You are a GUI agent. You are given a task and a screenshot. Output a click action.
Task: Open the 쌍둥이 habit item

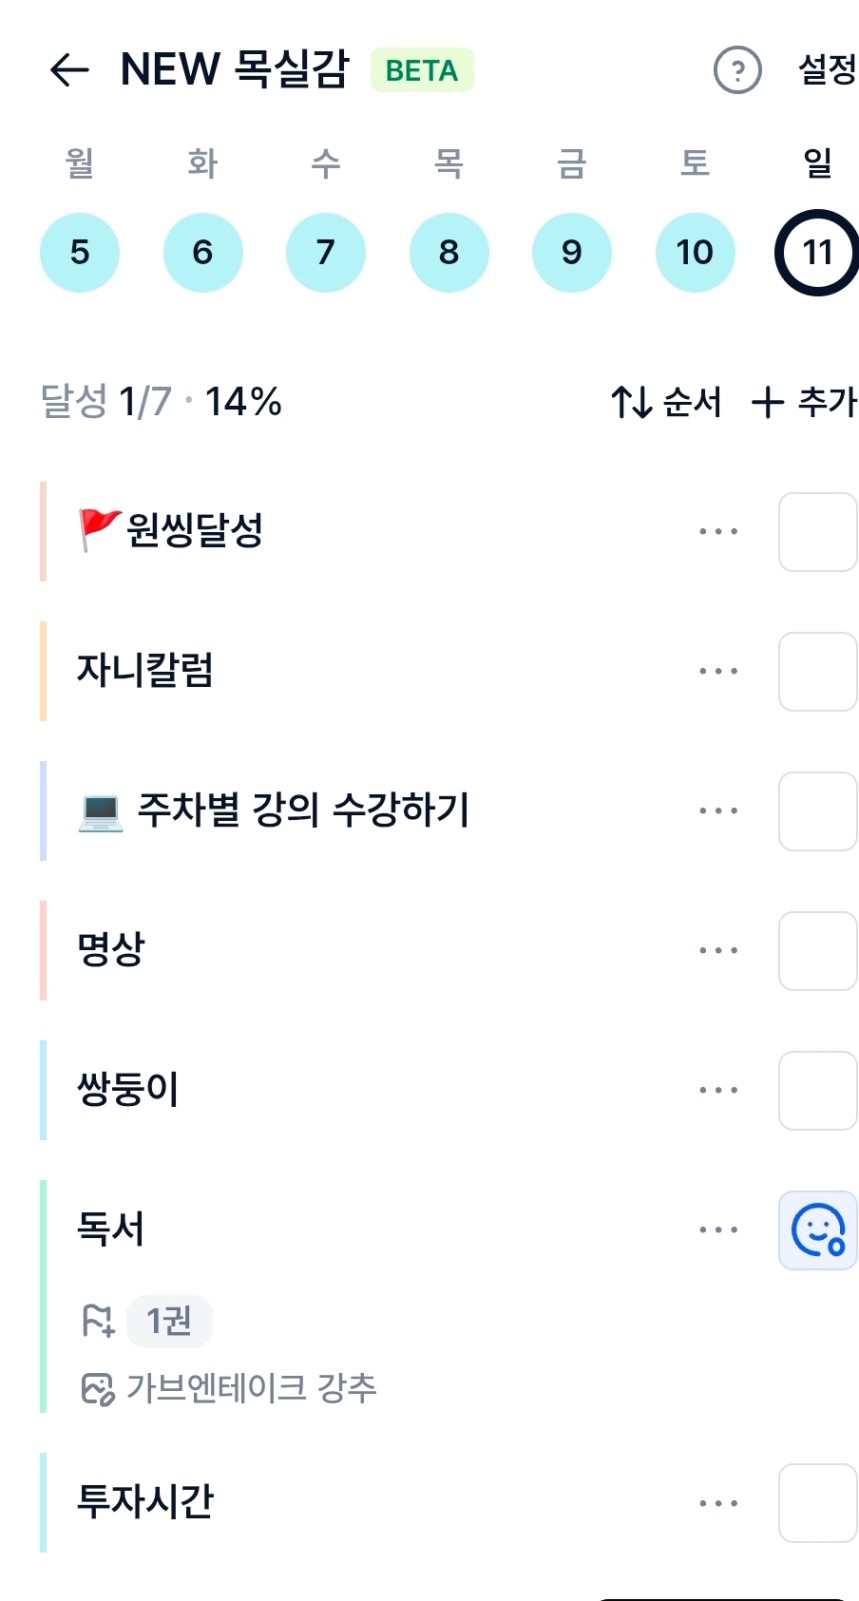(x=128, y=1090)
